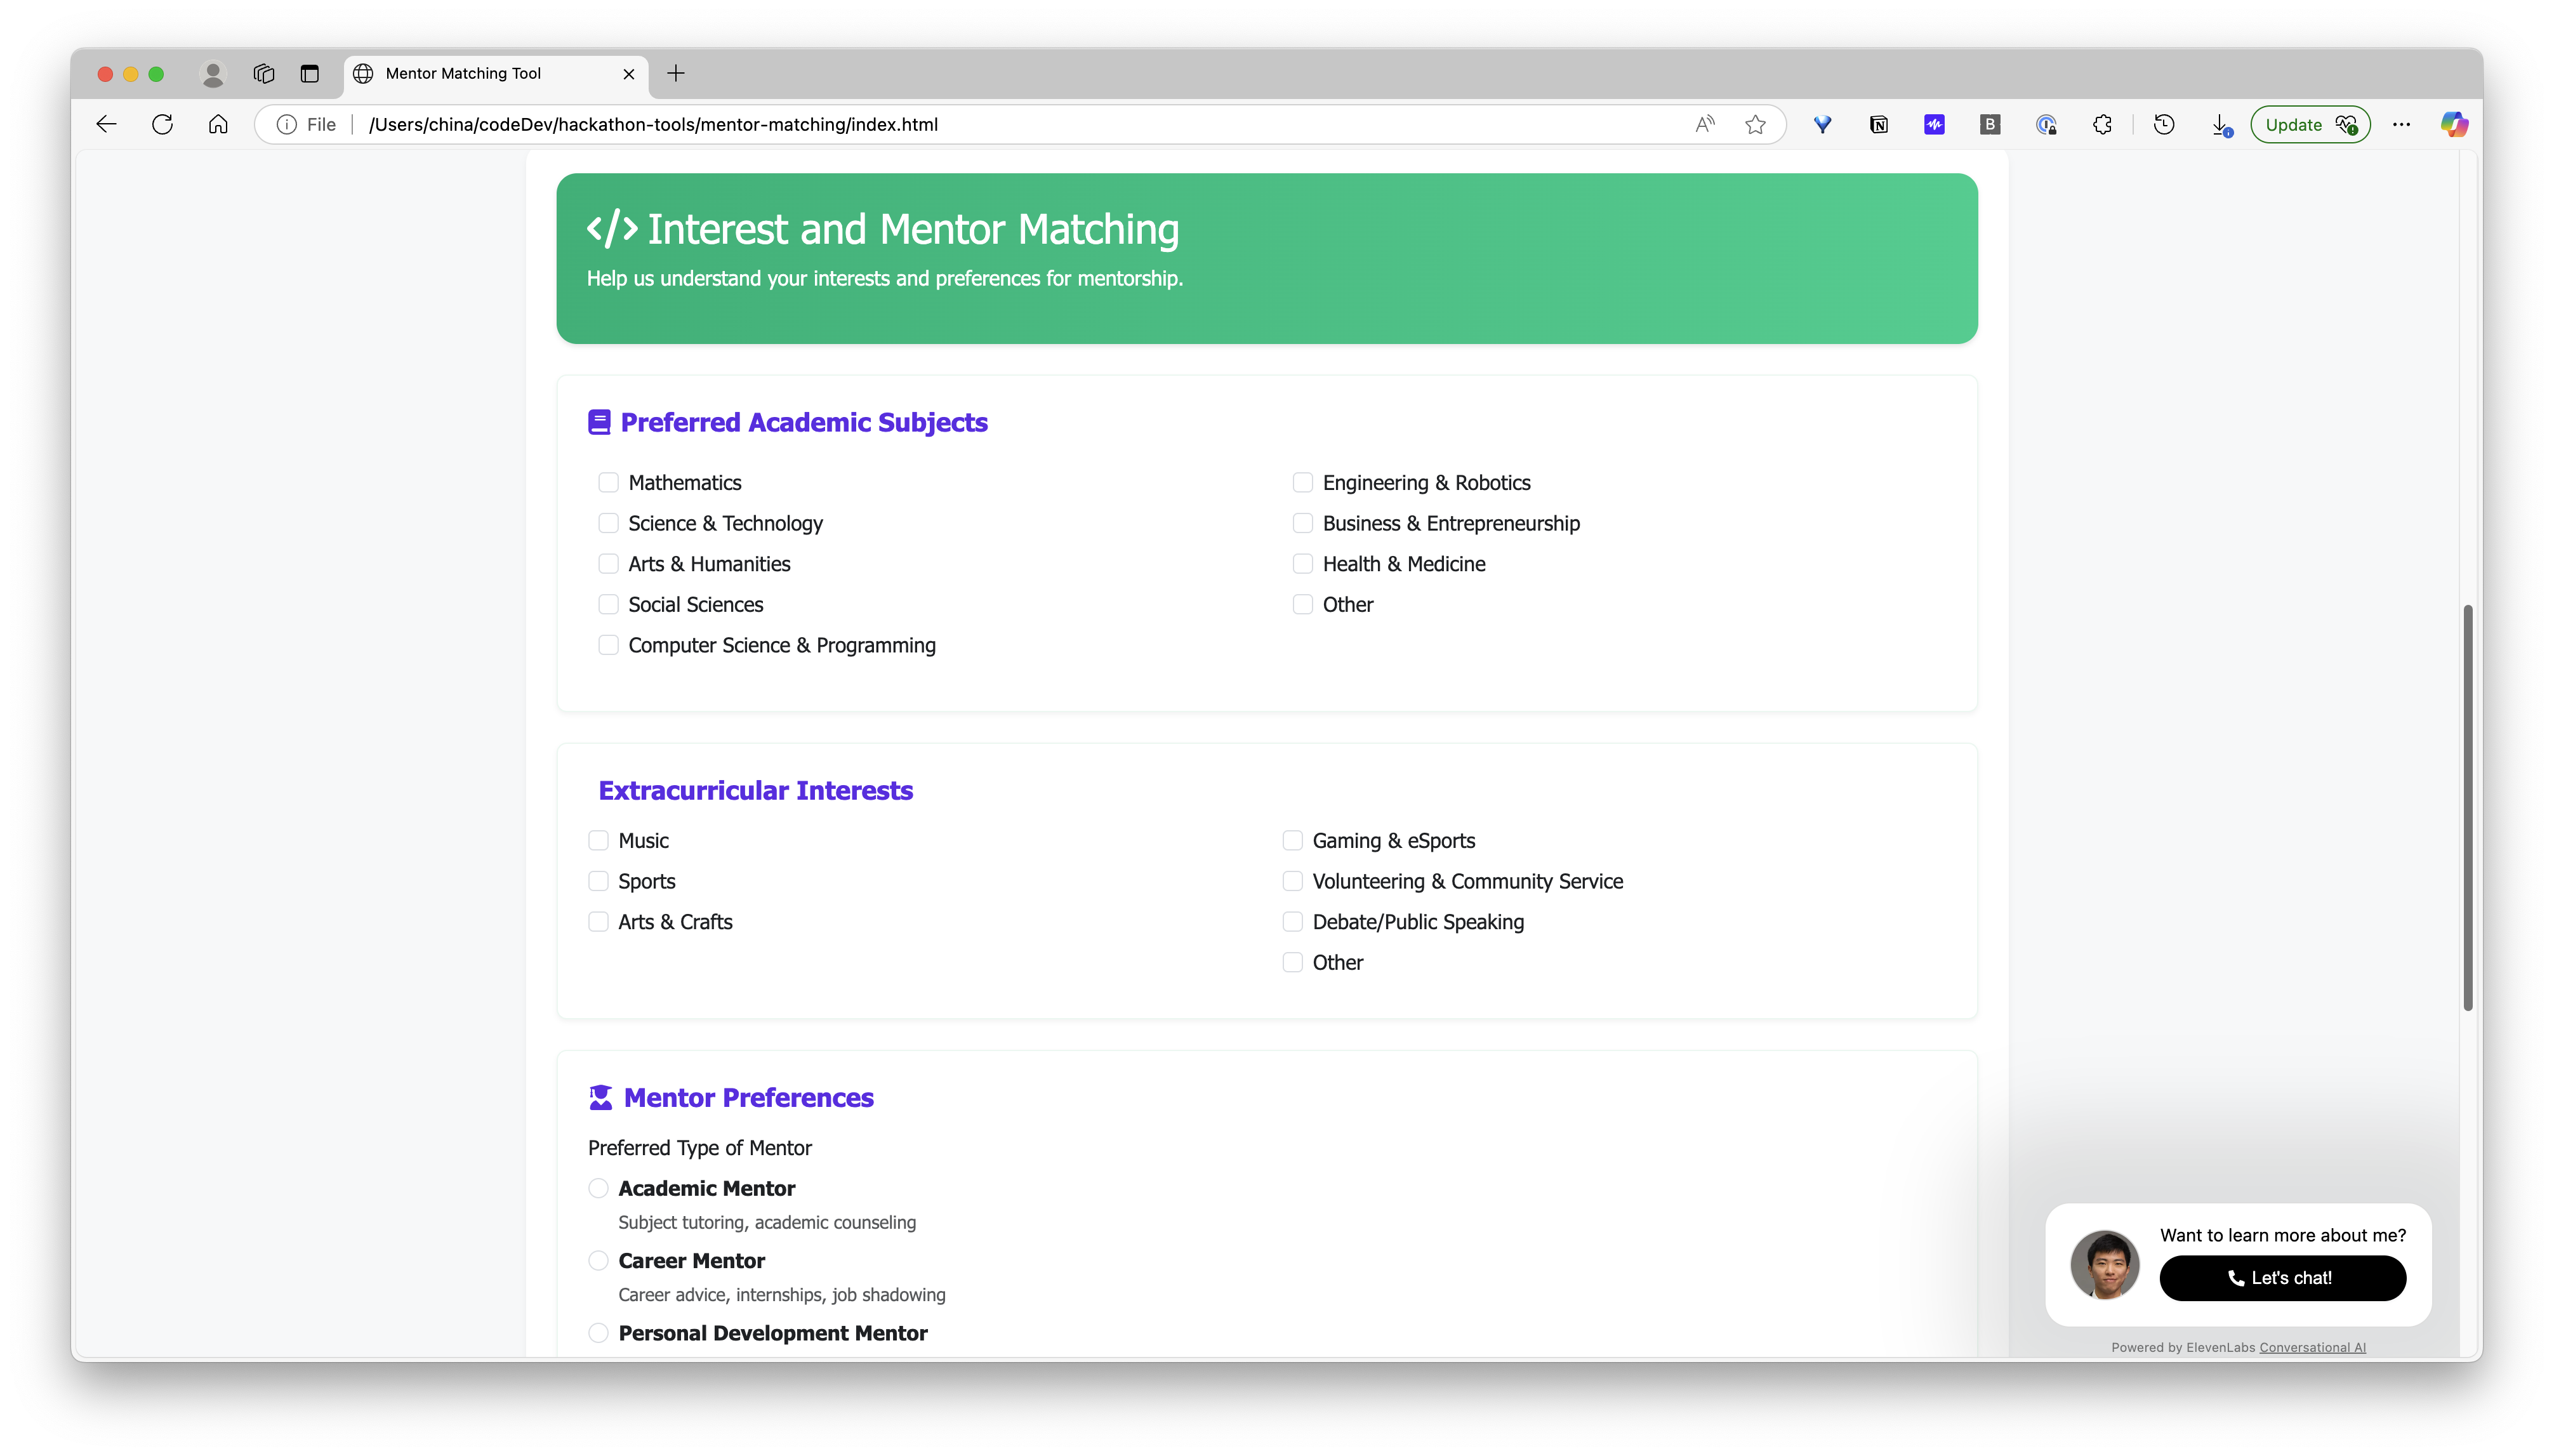Open the downloads icon in toolbar
Image resolution: width=2554 pixels, height=1456 pixels.
coord(2220,124)
